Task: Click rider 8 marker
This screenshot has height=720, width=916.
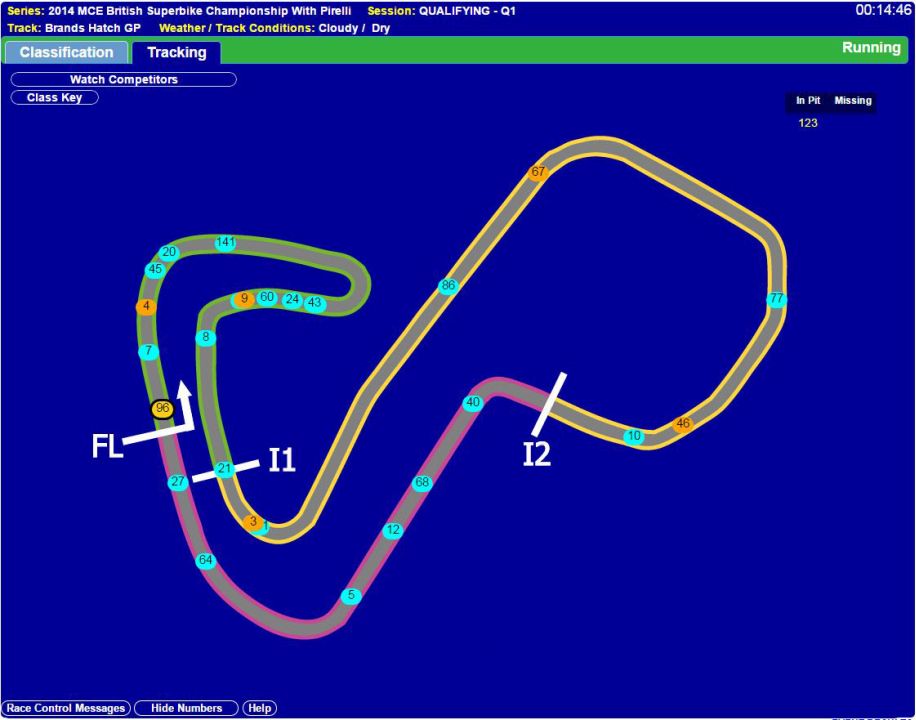Action: (x=206, y=337)
